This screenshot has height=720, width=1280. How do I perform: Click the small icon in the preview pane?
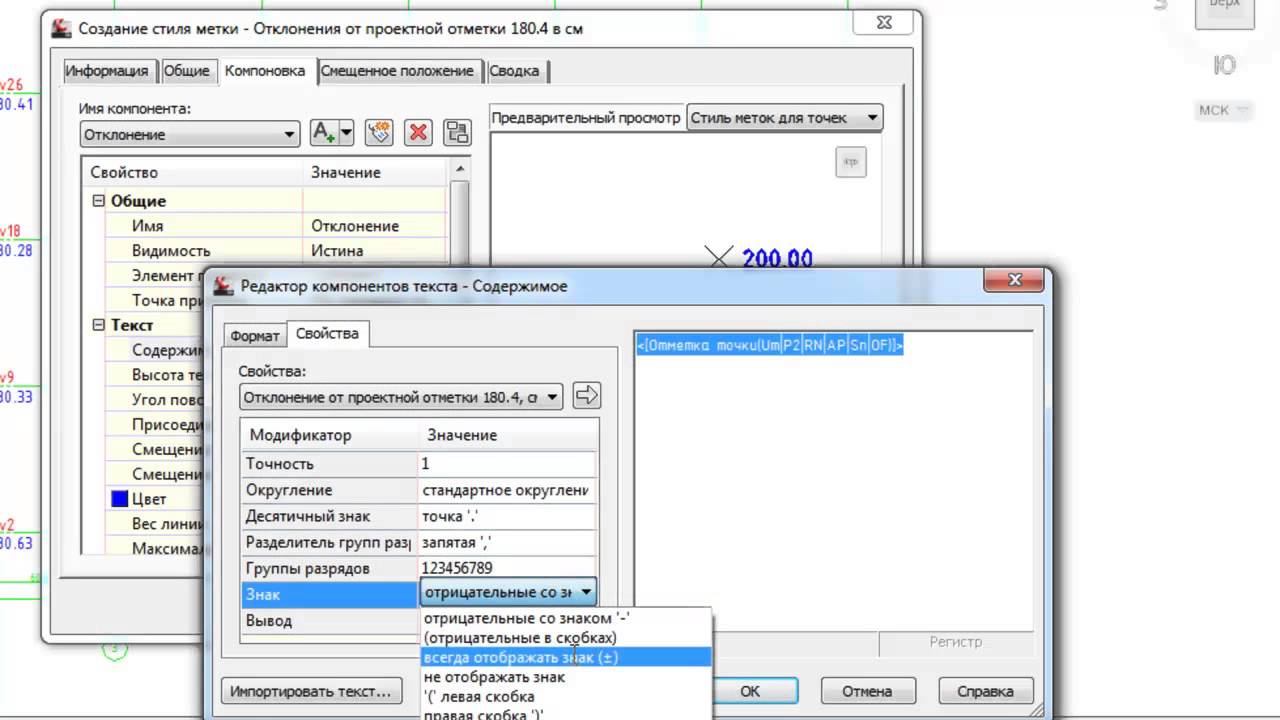851,162
